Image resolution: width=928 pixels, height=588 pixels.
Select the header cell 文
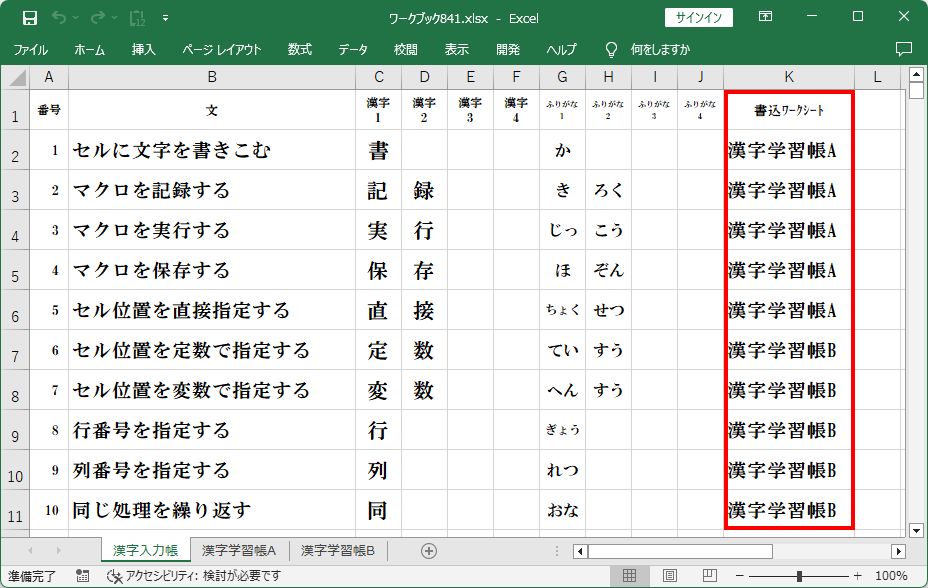[212, 110]
